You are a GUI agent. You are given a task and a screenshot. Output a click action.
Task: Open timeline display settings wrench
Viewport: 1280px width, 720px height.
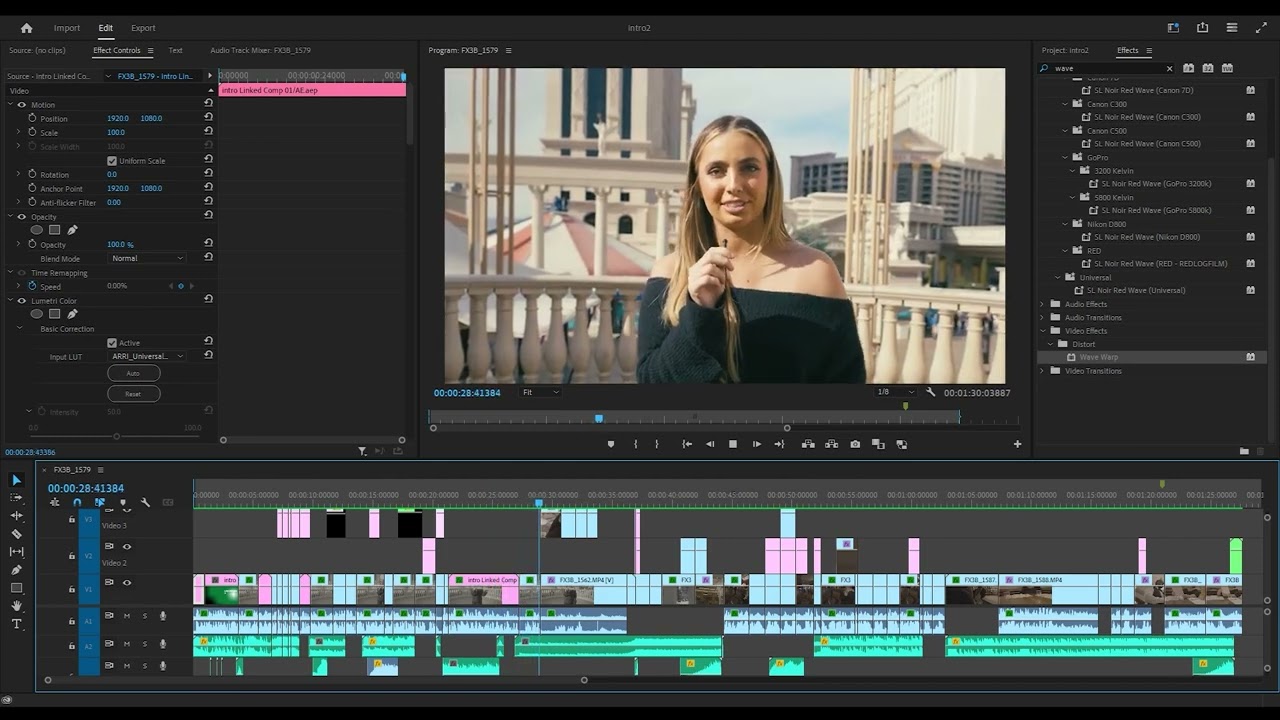coord(145,503)
